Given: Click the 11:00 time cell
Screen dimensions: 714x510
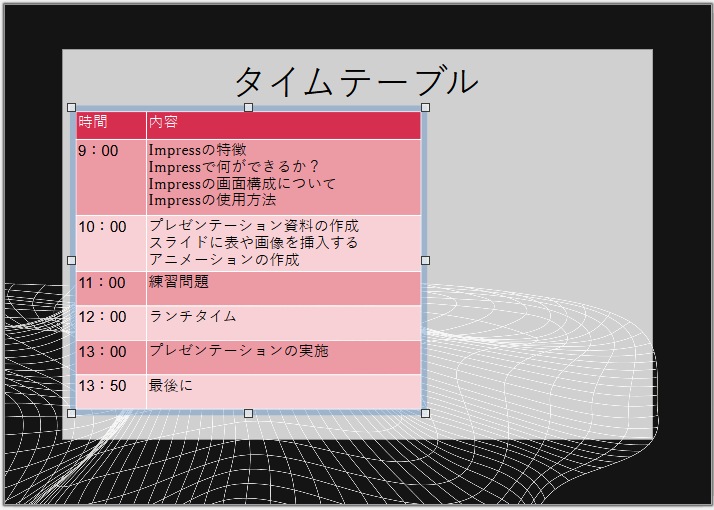Looking at the screenshot, I should [111, 288].
